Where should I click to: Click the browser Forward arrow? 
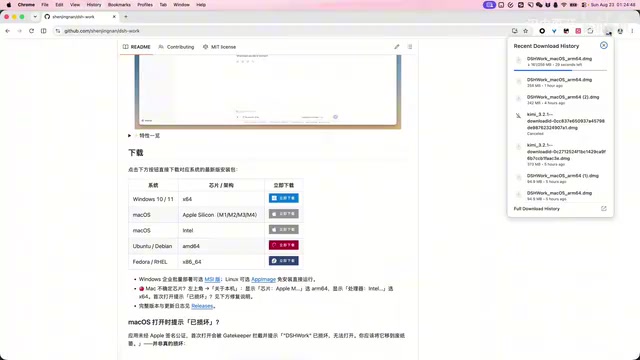[x=19, y=31]
